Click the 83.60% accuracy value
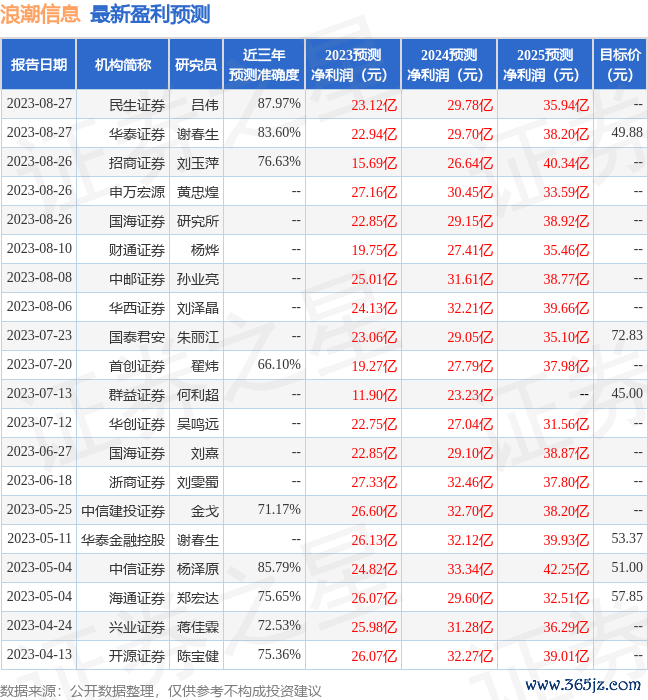 click(x=279, y=133)
